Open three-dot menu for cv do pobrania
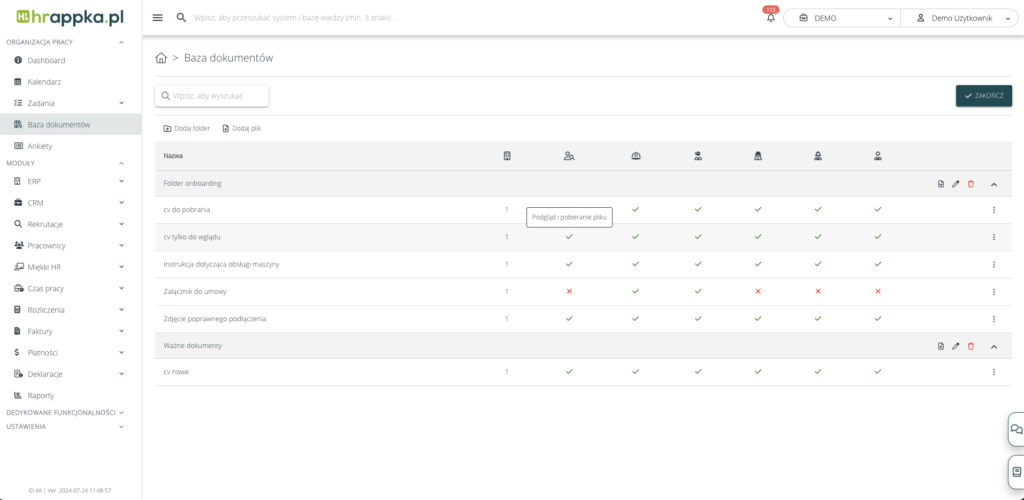Viewport: 1024px width, 500px height. point(993,210)
